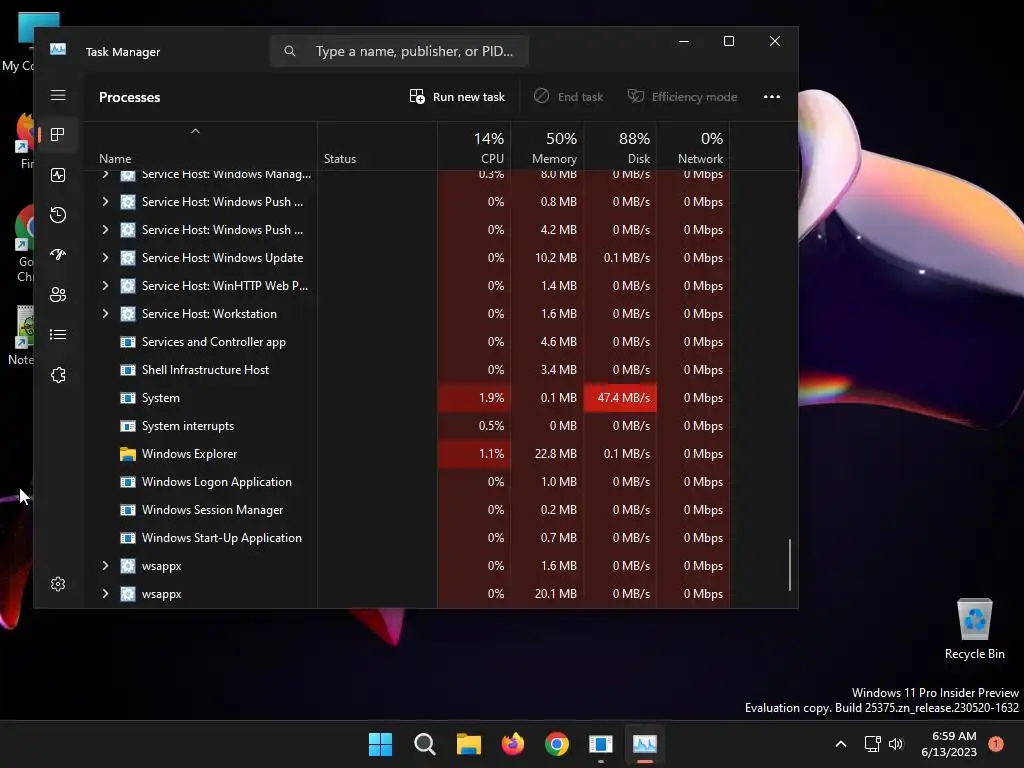Expand Service Host: Workstation
Image resolution: width=1024 pixels, height=768 pixels.
tap(105, 314)
